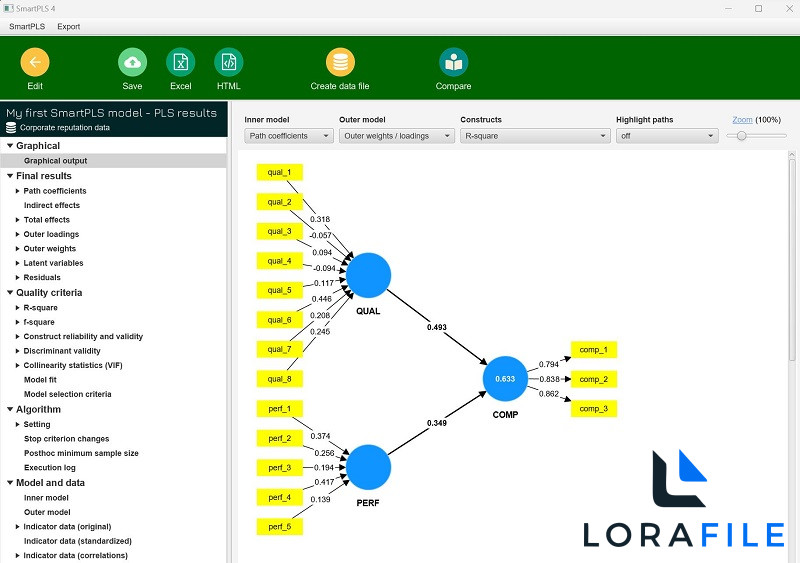The width and height of the screenshot is (800, 563).
Task: Expand the f-square node
Action: 18,322
